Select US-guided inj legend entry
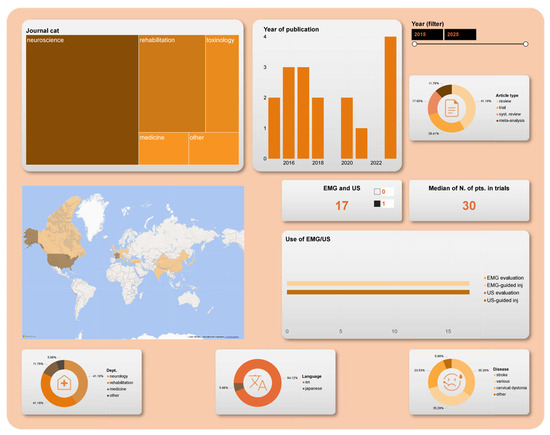550x435 pixels. [x=501, y=300]
